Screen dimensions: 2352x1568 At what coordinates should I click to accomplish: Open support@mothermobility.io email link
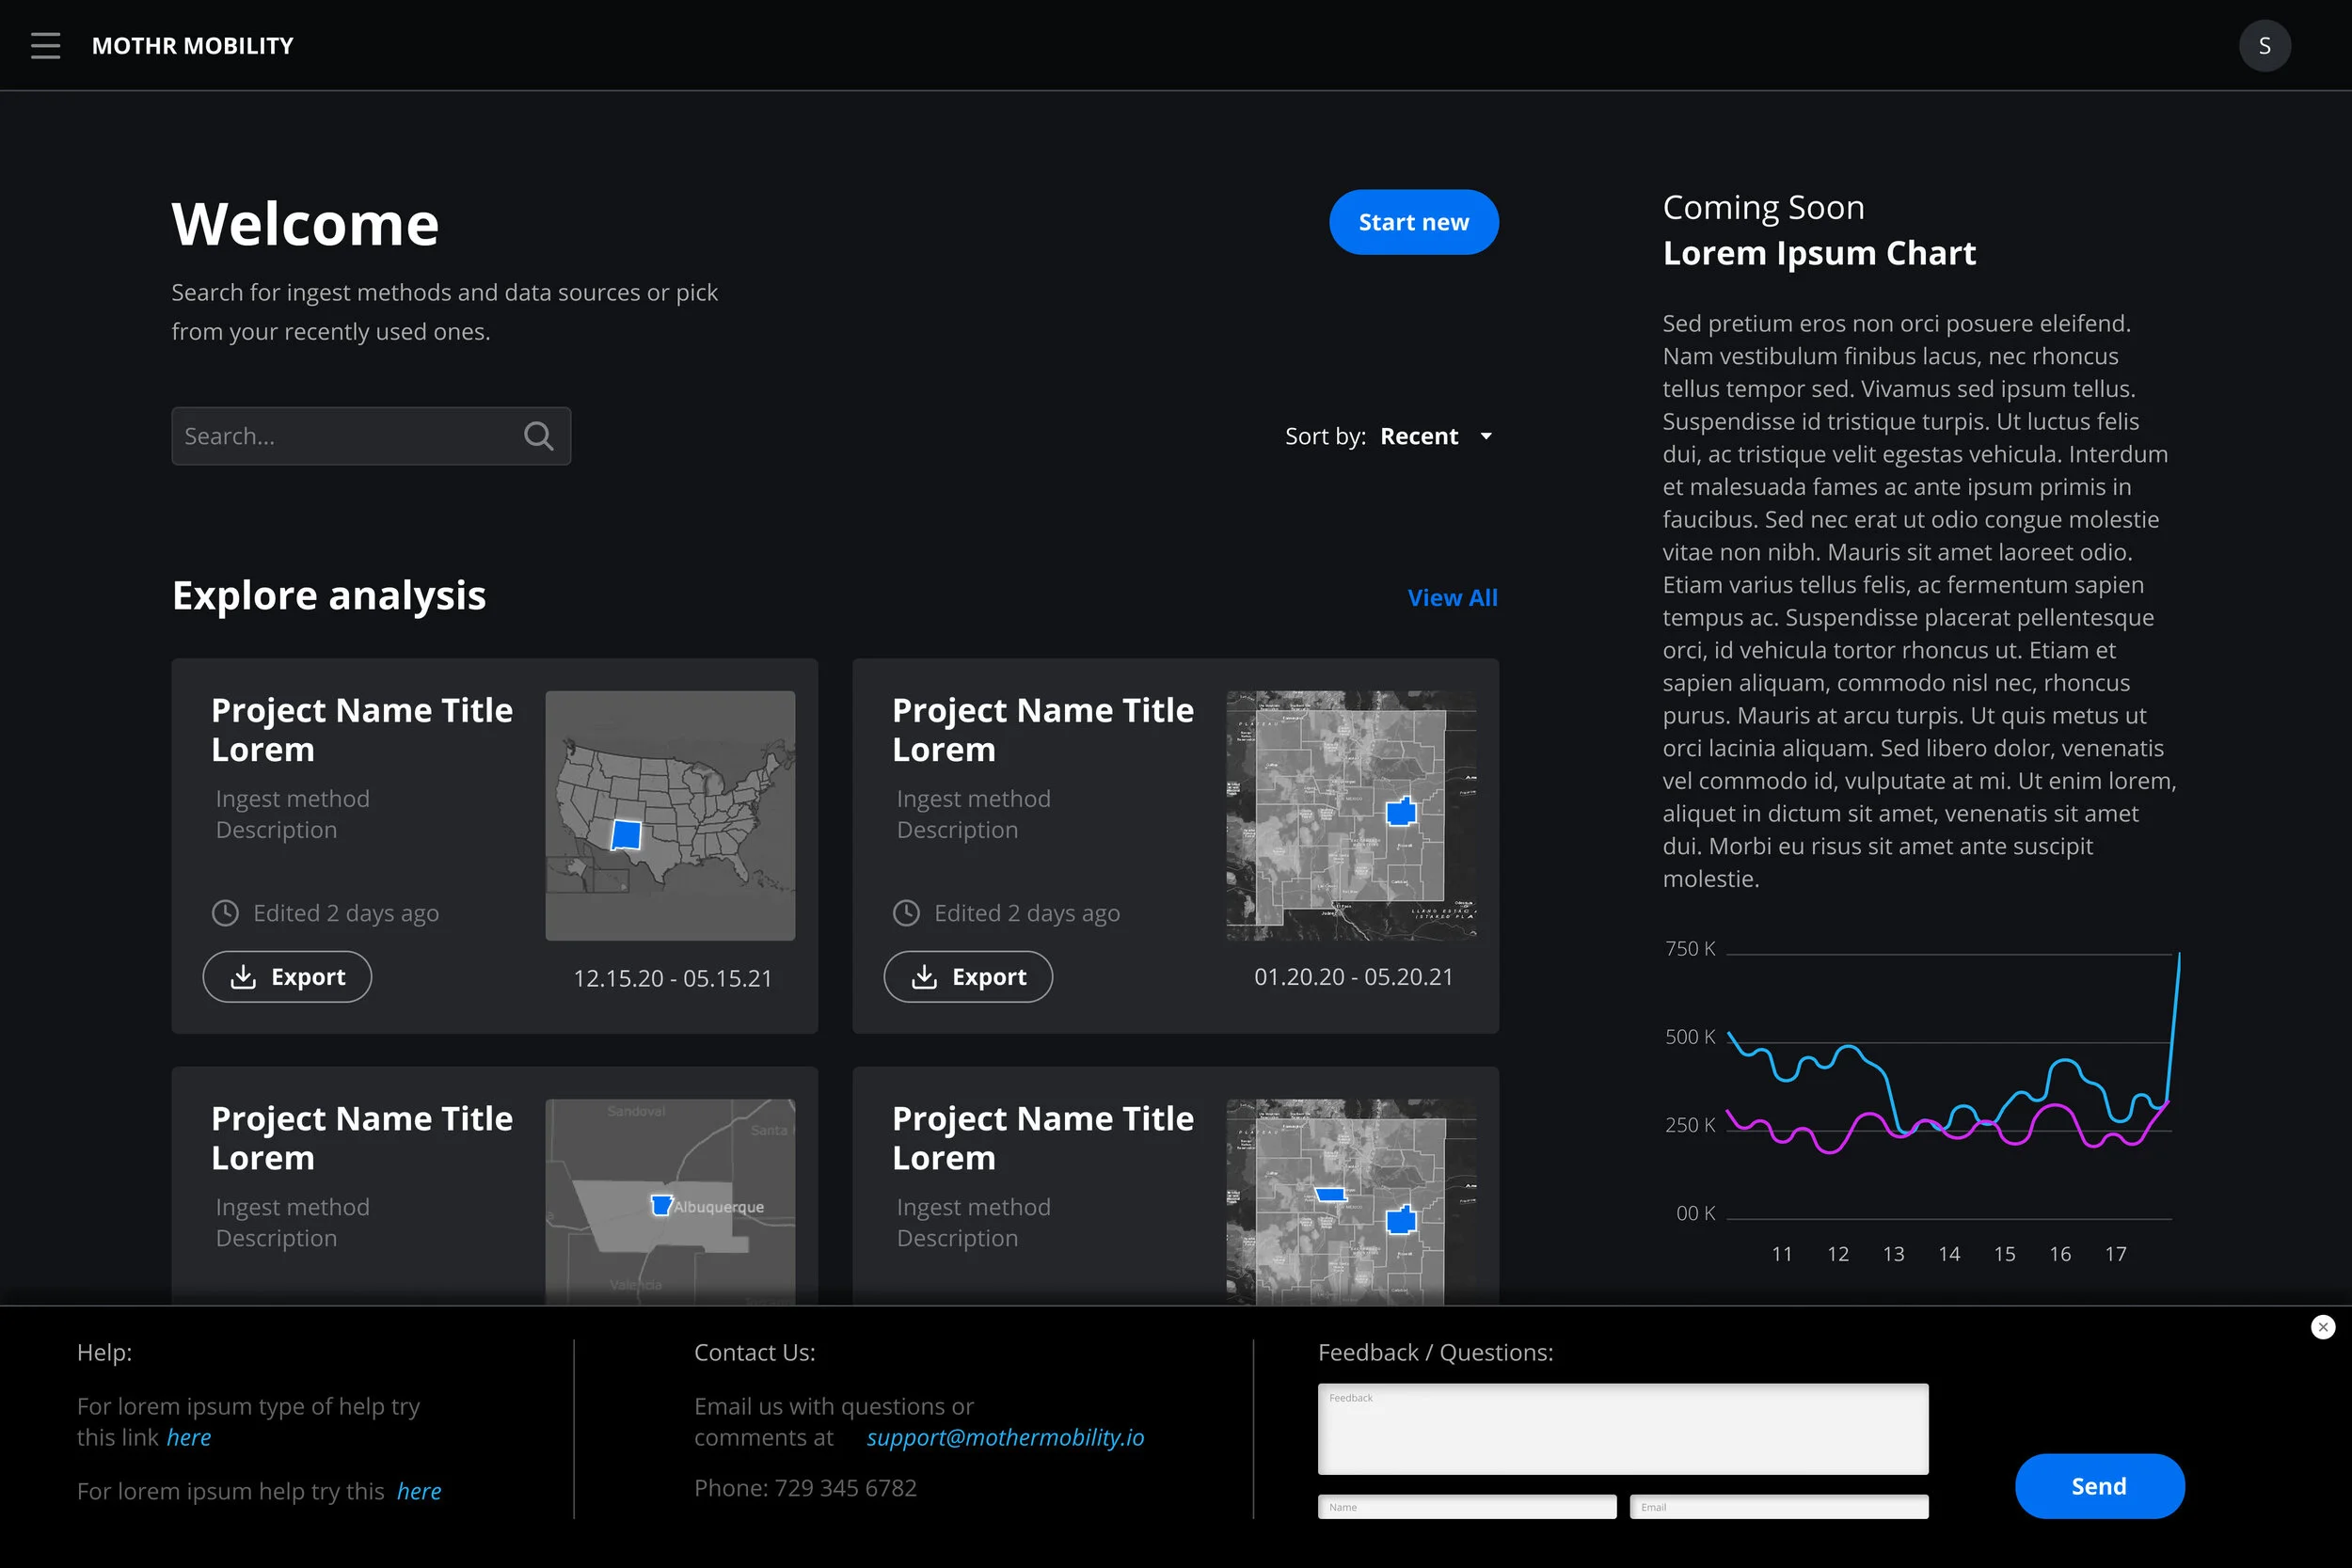[1005, 1438]
